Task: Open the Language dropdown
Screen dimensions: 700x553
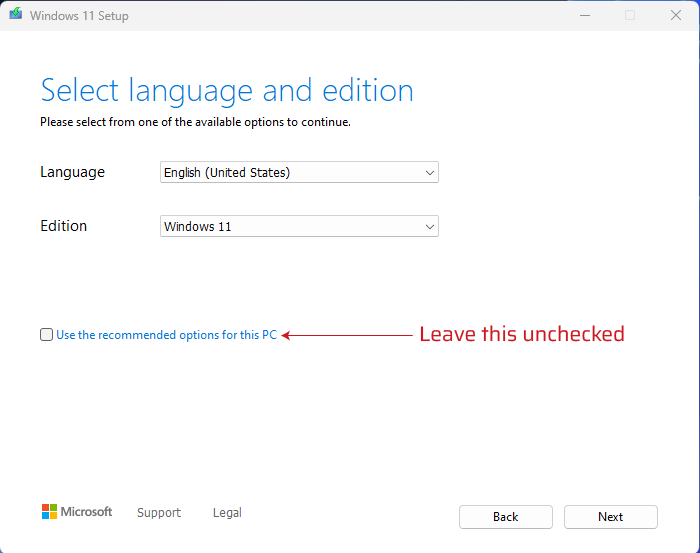Action: tap(299, 172)
